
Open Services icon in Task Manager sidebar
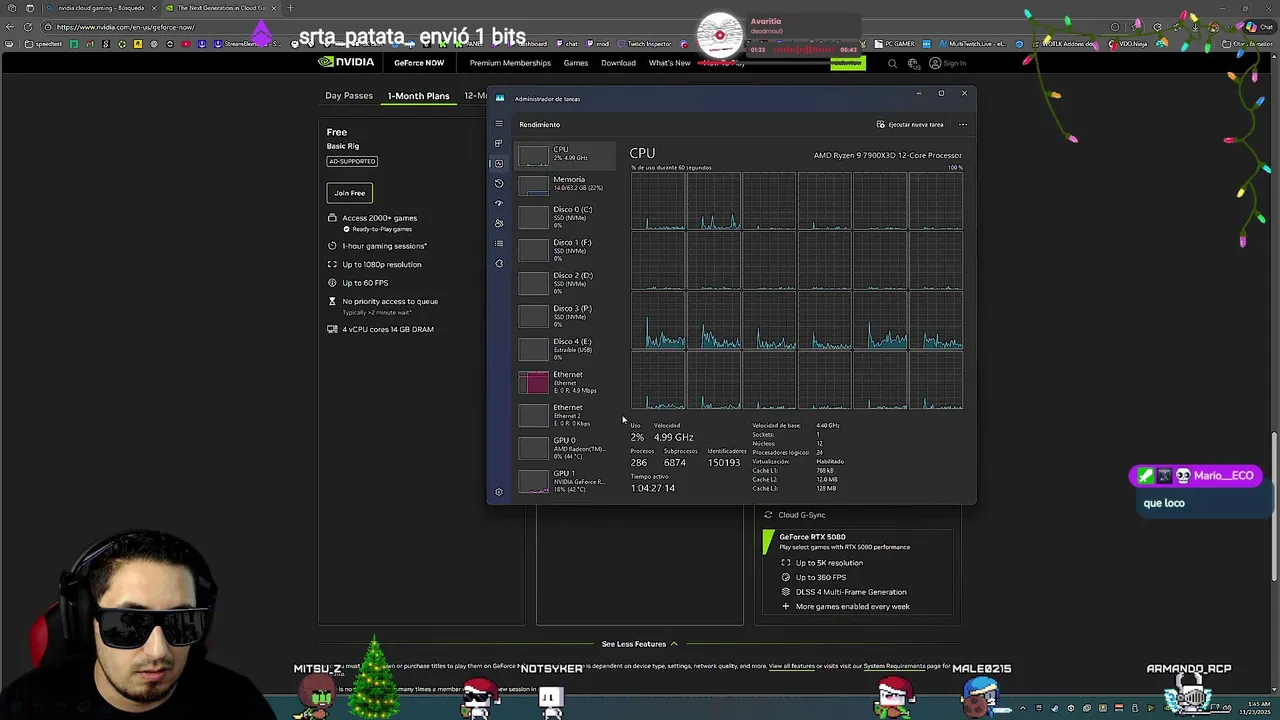click(x=499, y=263)
